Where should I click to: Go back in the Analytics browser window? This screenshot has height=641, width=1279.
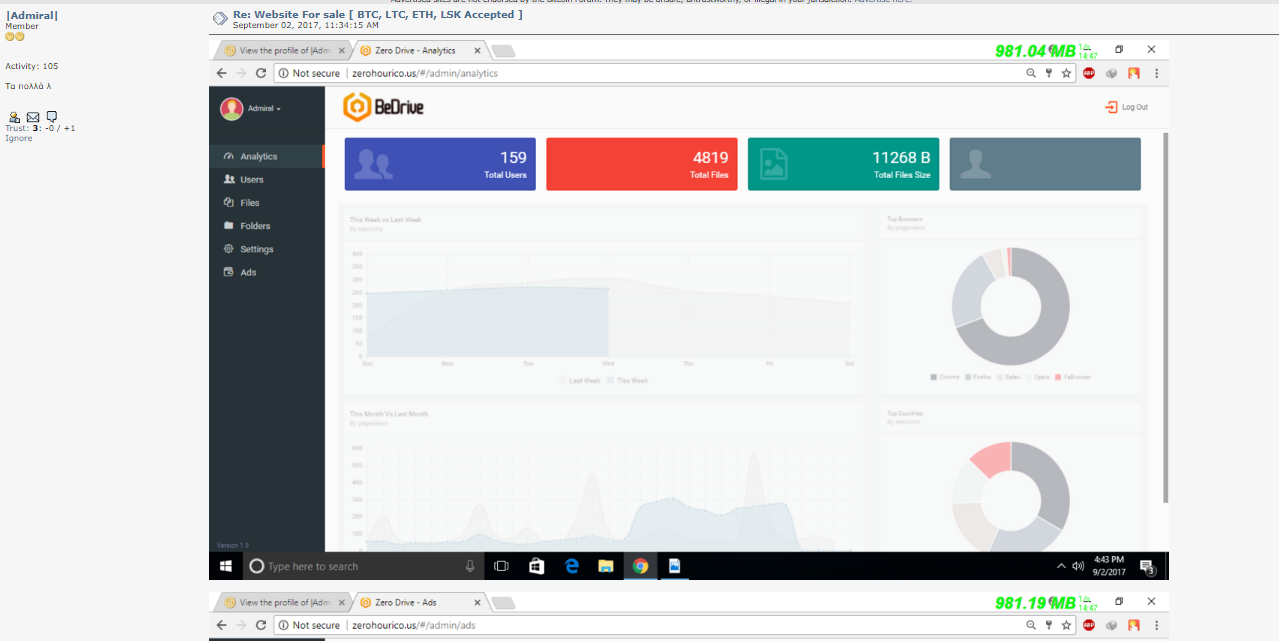[x=222, y=73]
